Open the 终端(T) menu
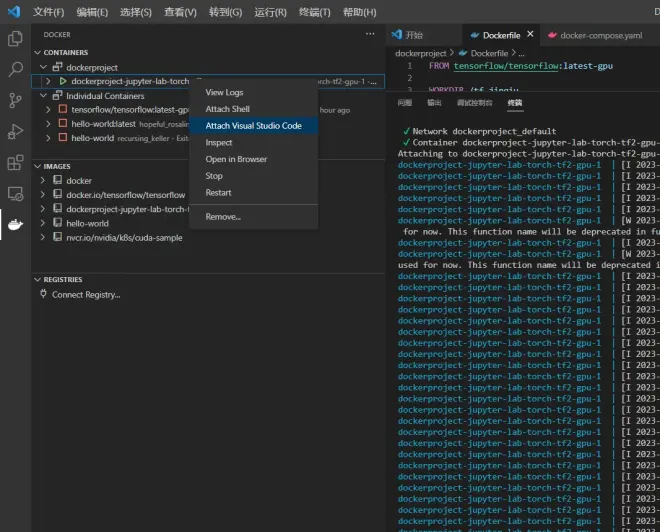Viewport: 660px width, 532px height. click(314, 12)
